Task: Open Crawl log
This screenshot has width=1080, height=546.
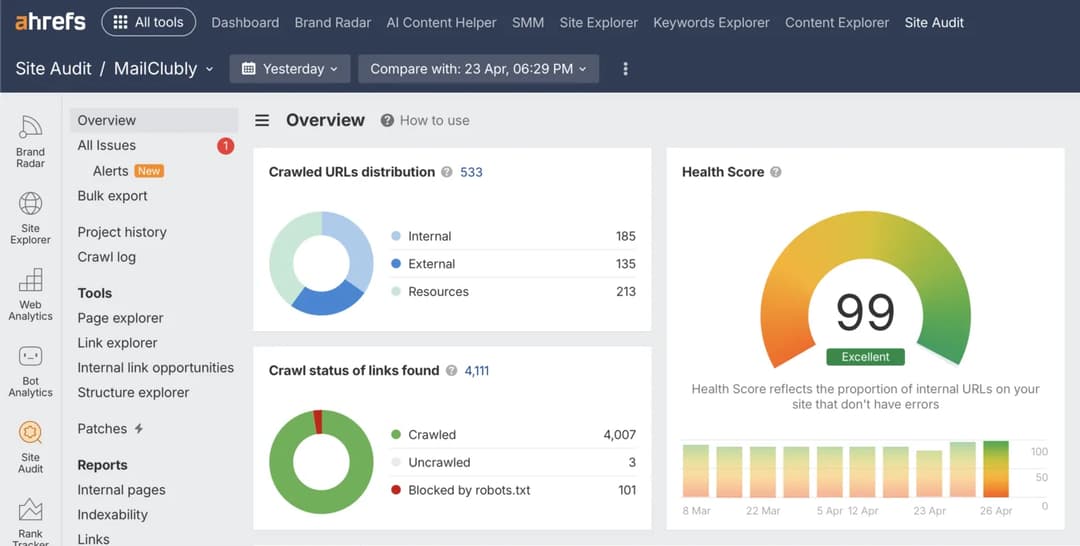Action: pyautogui.click(x=107, y=257)
